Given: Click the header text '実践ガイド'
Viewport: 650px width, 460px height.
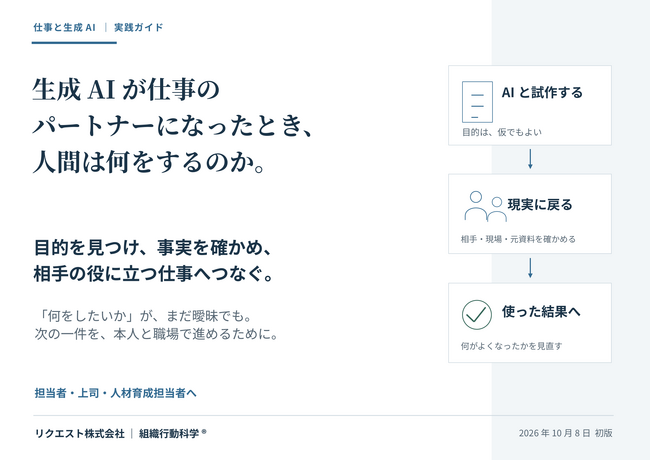Looking at the screenshot, I should point(138,28).
